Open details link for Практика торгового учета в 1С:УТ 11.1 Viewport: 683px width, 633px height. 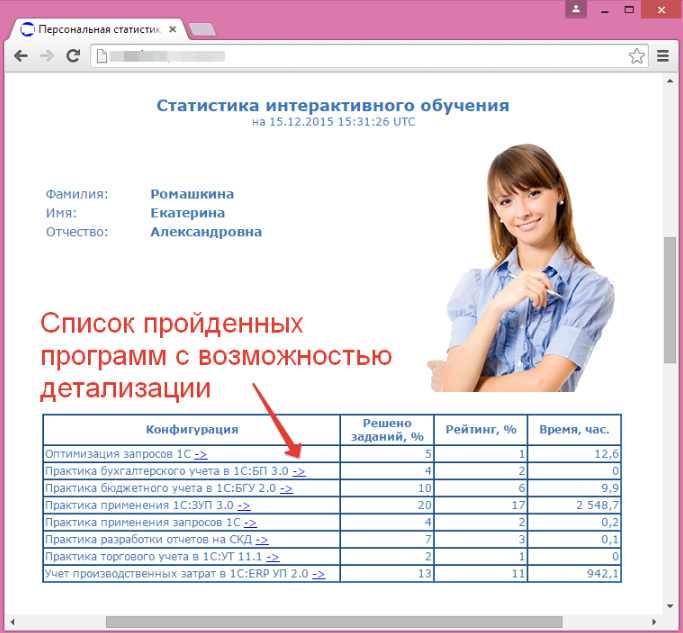pos(273,557)
